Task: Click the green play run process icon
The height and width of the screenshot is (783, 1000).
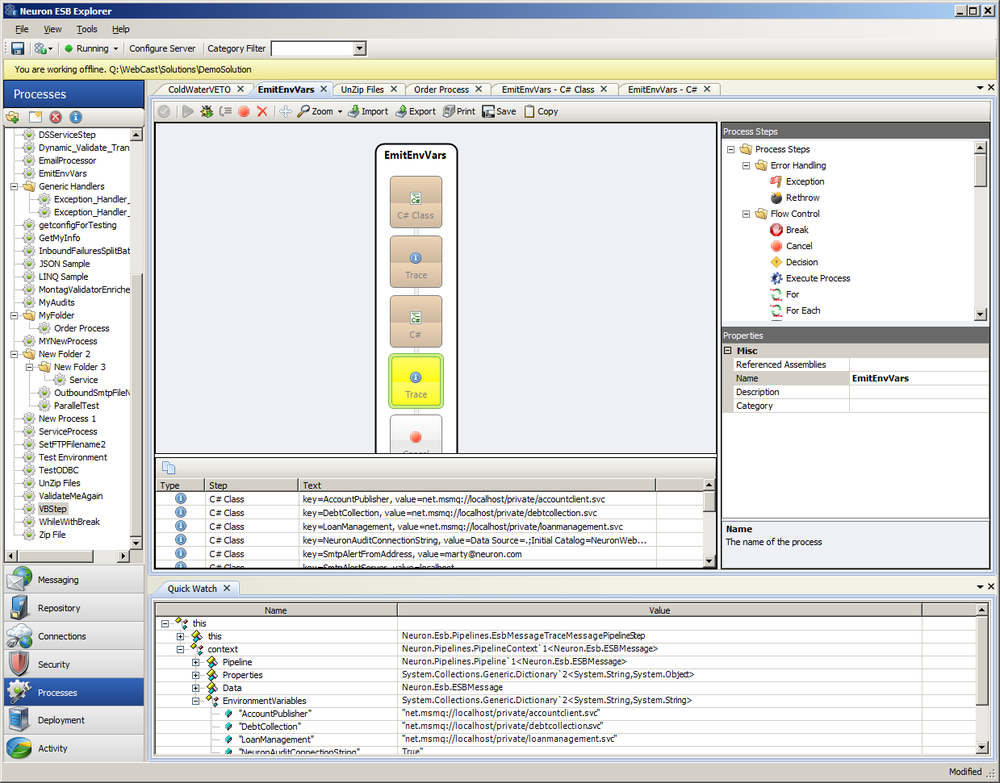Action: [188, 112]
